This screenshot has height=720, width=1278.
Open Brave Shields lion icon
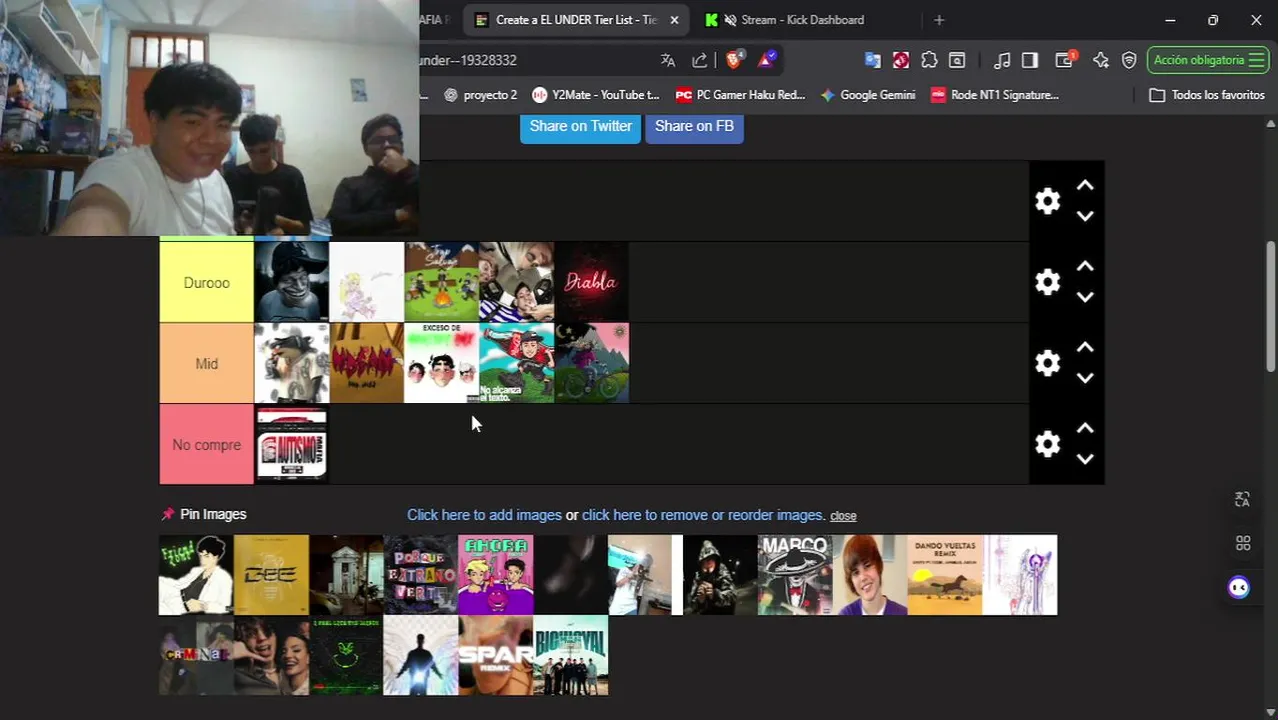click(x=733, y=60)
